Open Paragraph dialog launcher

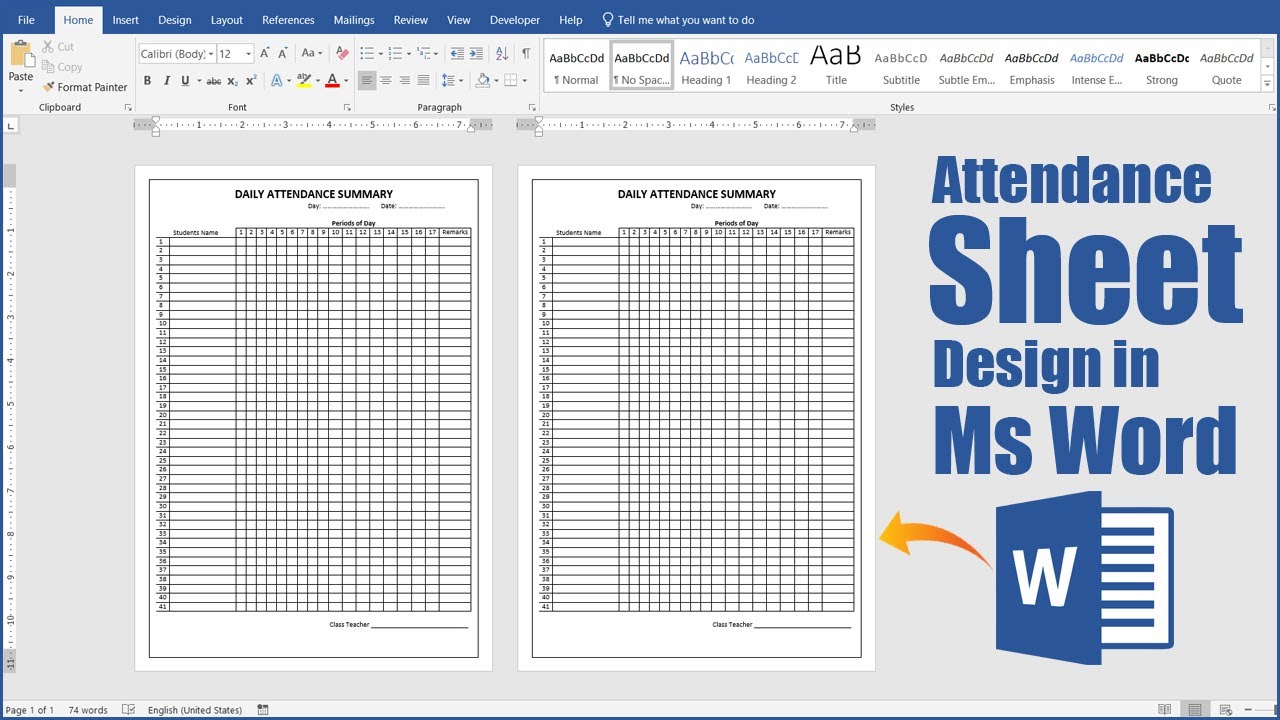pos(532,107)
